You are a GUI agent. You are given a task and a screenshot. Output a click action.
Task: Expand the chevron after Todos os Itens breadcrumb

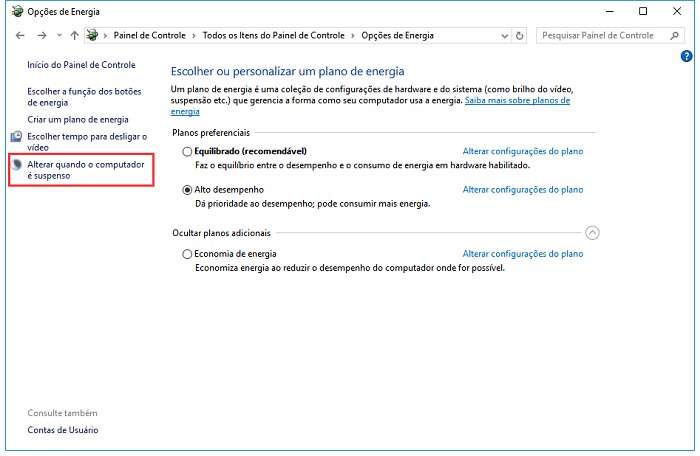point(353,36)
